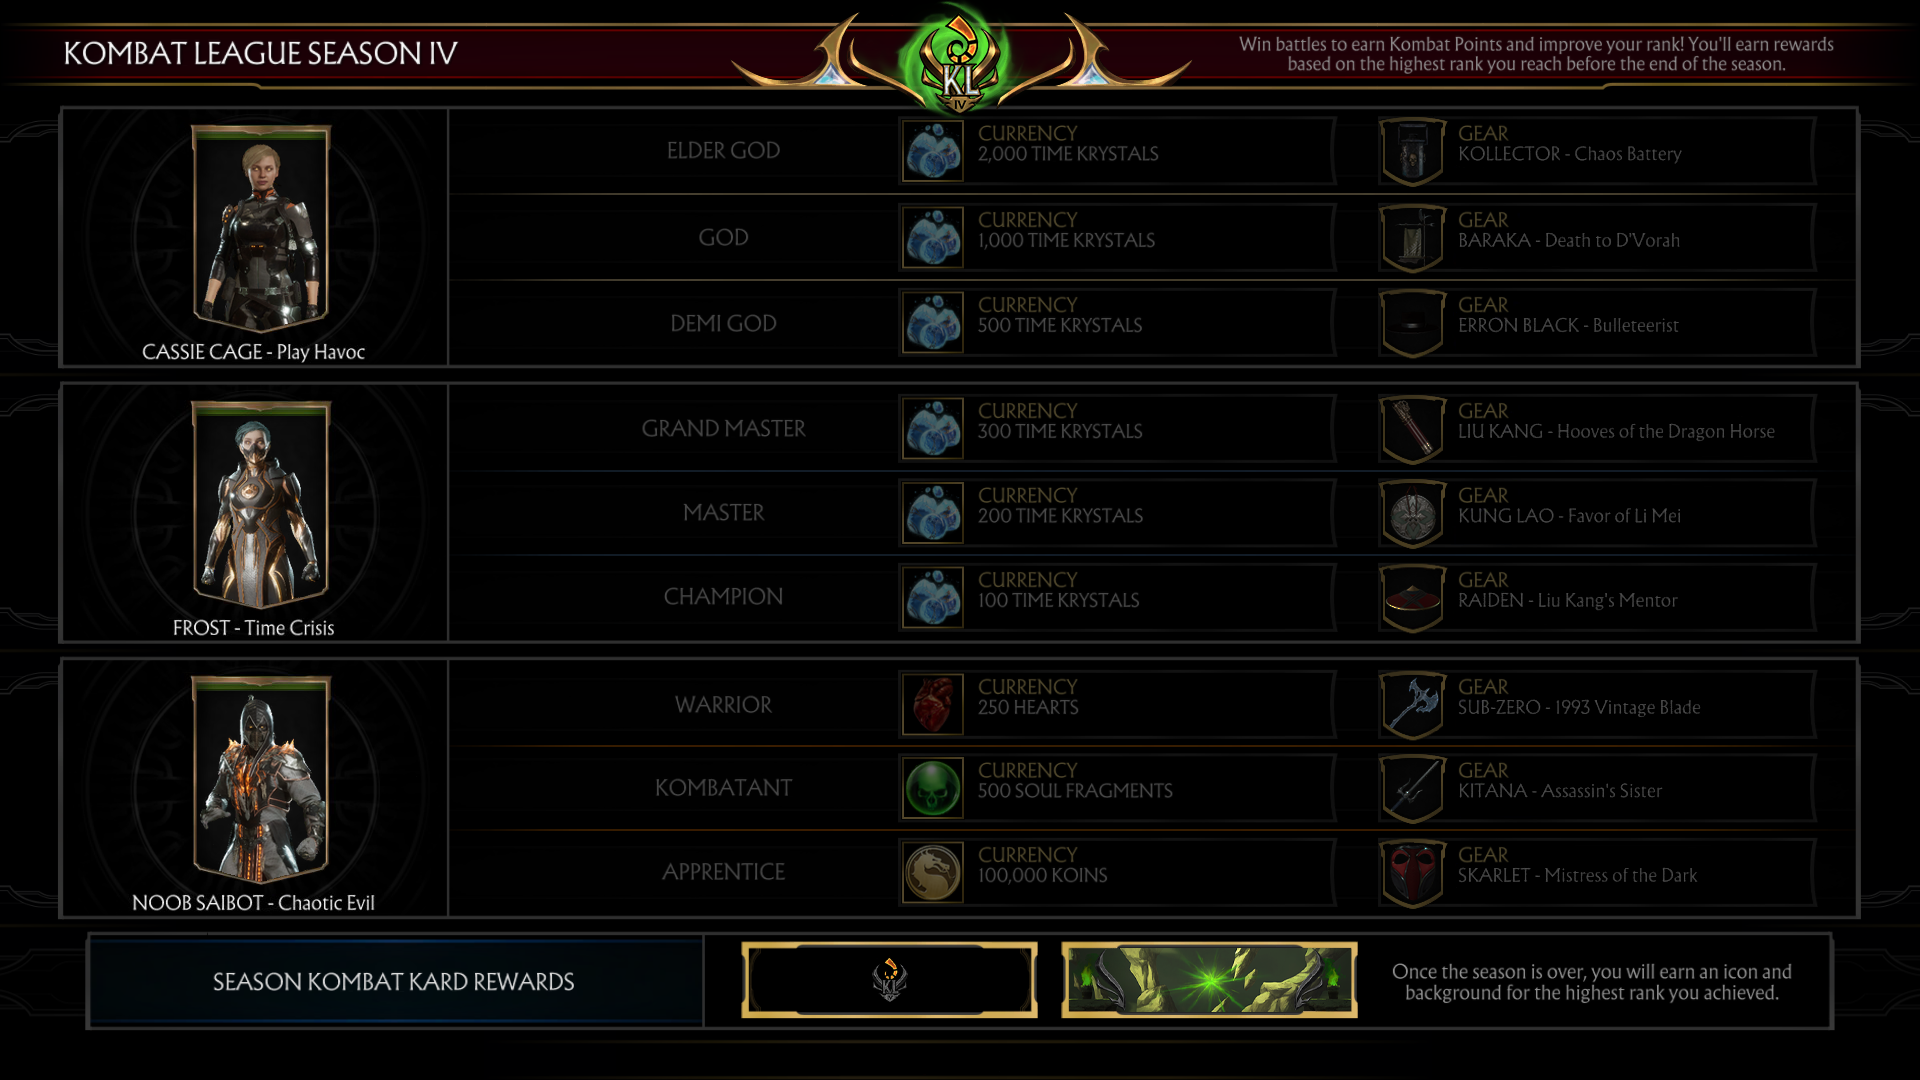
Task: Click Kung Lao's Favor of Li Mei icon
Action: click(1413, 514)
